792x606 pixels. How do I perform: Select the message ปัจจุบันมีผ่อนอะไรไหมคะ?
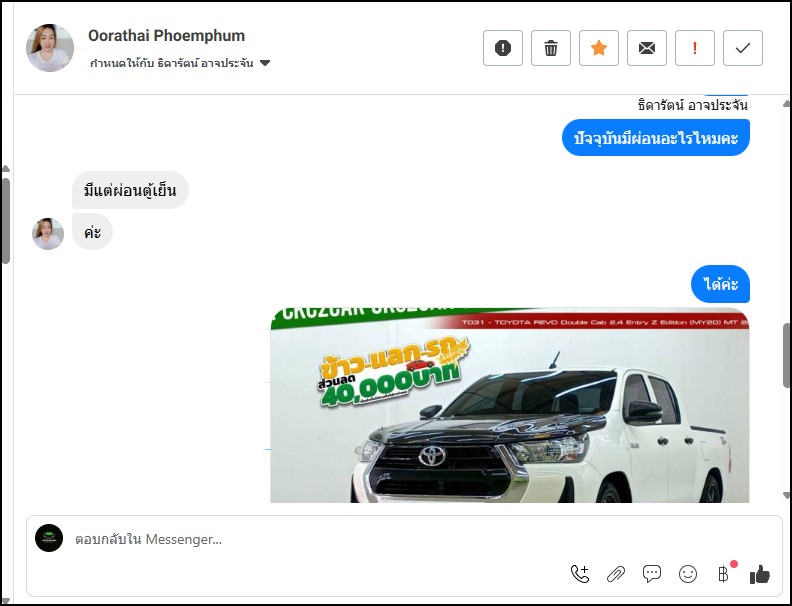point(656,138)
